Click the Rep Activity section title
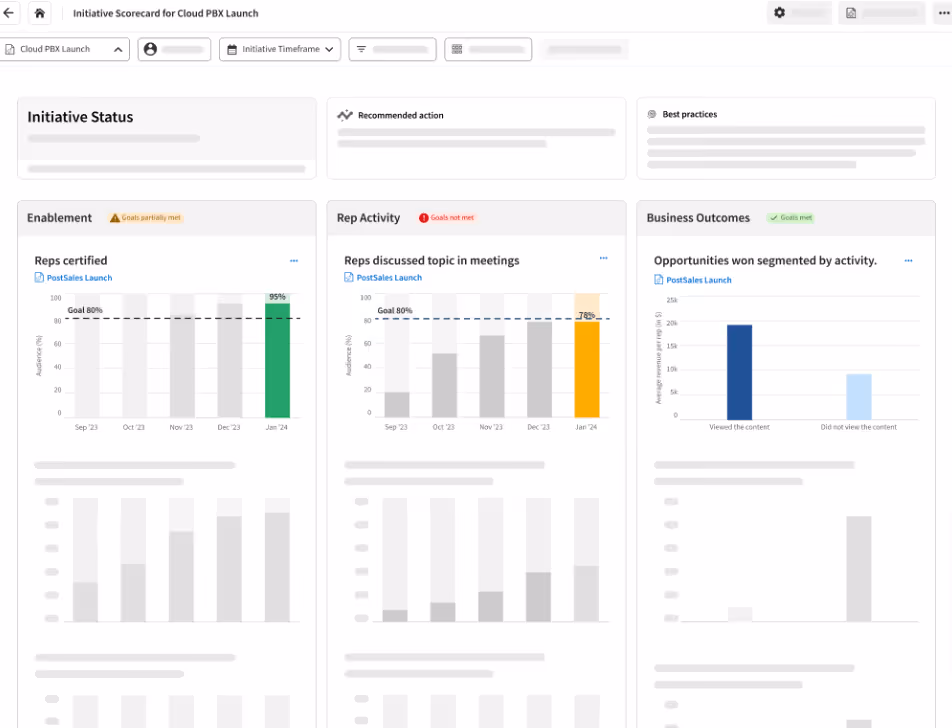Screen dimensions: 952x728 click(369, 218)
